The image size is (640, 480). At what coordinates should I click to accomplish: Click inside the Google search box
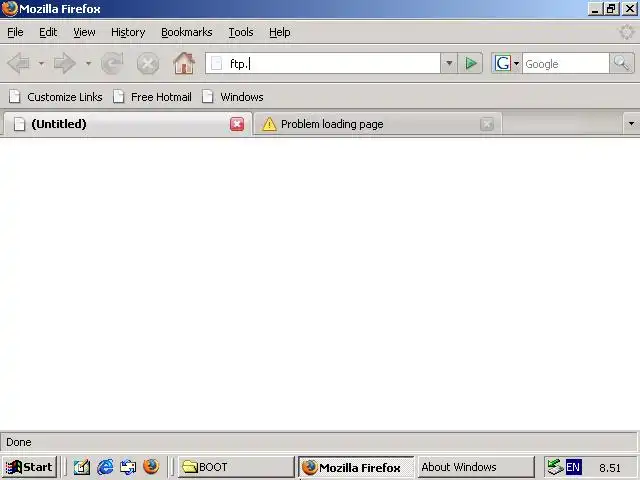point(566,64)
